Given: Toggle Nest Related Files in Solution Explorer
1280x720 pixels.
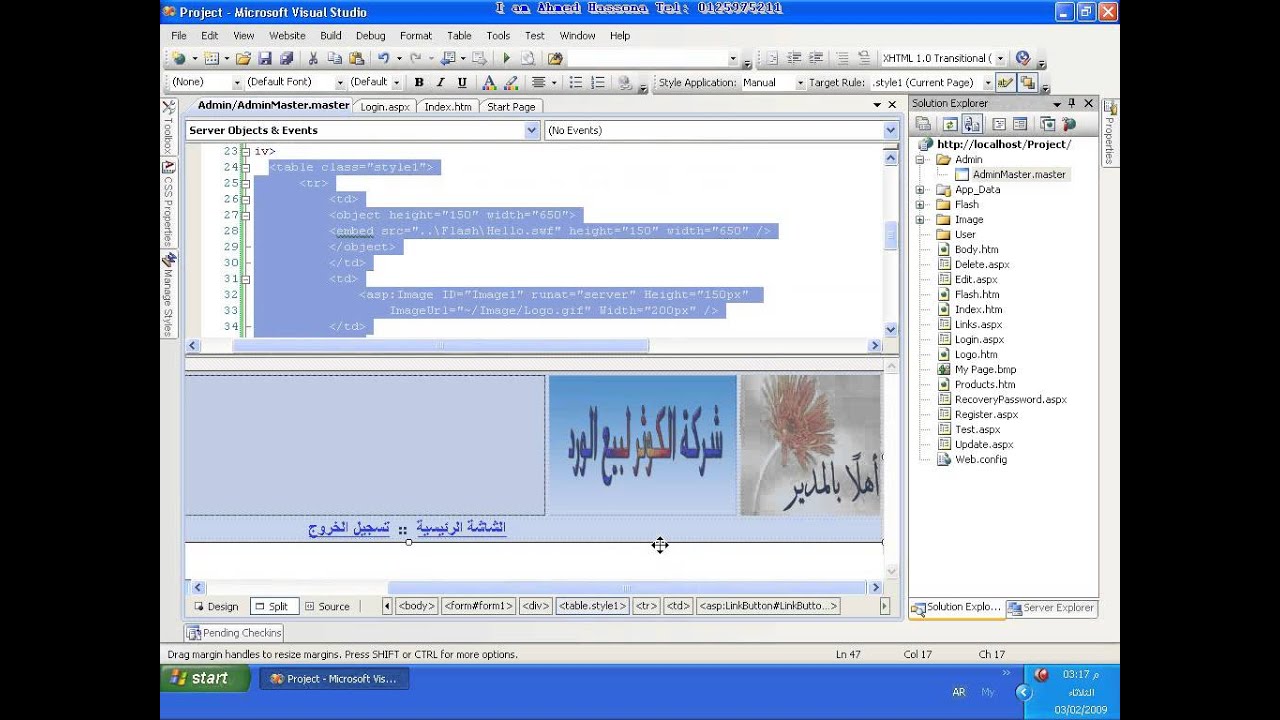Looking at the screenshot, I should [972, 124].
